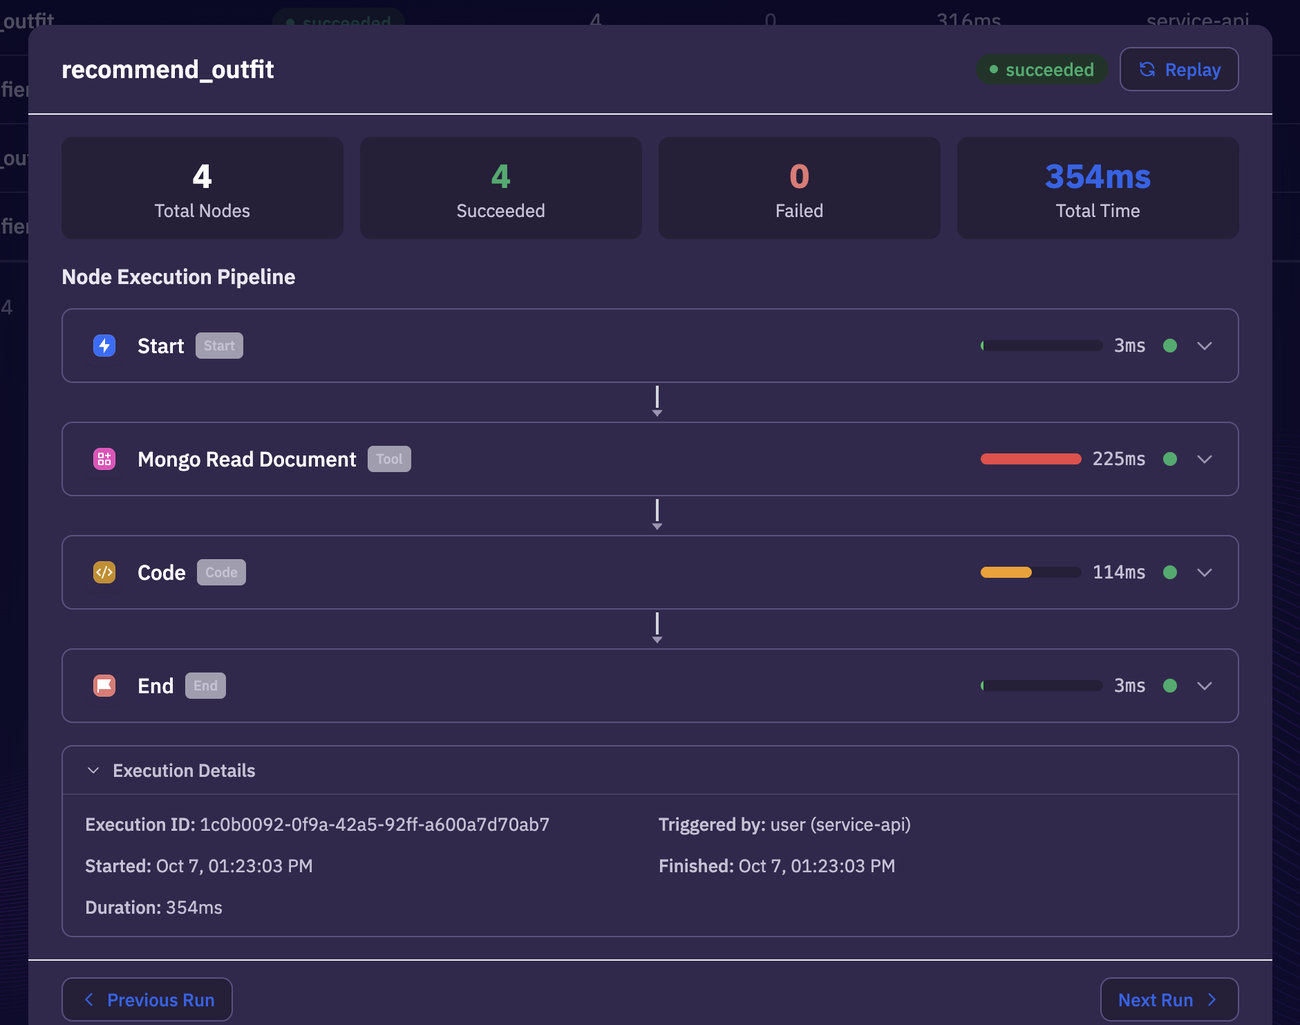Click the Start node lightning bolt icon

coord(104,346)
